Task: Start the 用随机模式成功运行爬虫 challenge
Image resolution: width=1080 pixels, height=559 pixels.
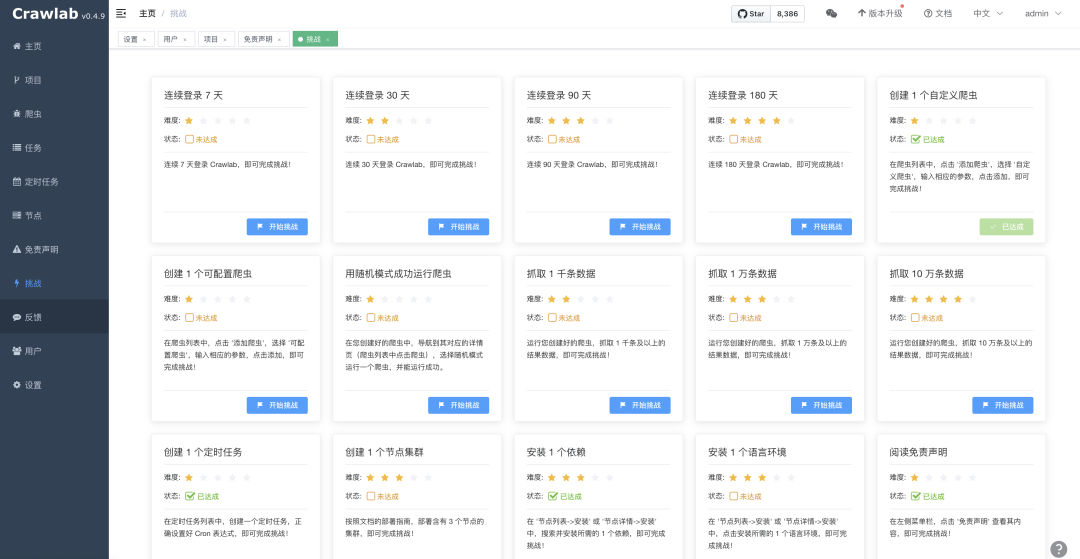Action: click(459, 405)
